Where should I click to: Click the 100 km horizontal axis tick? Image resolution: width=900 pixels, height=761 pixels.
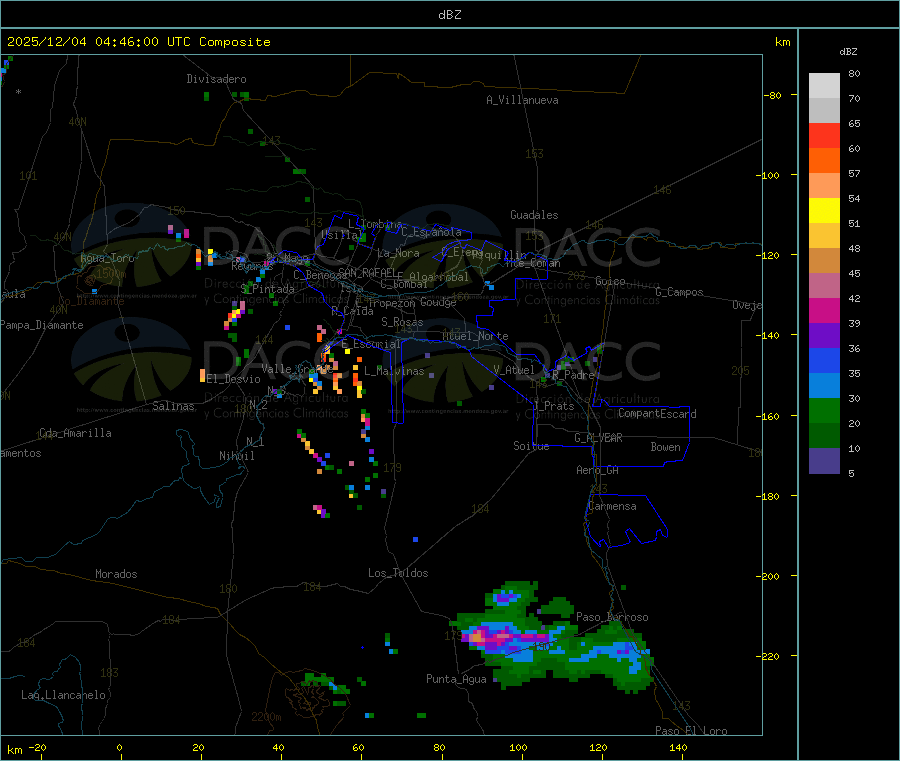(518, 747)
